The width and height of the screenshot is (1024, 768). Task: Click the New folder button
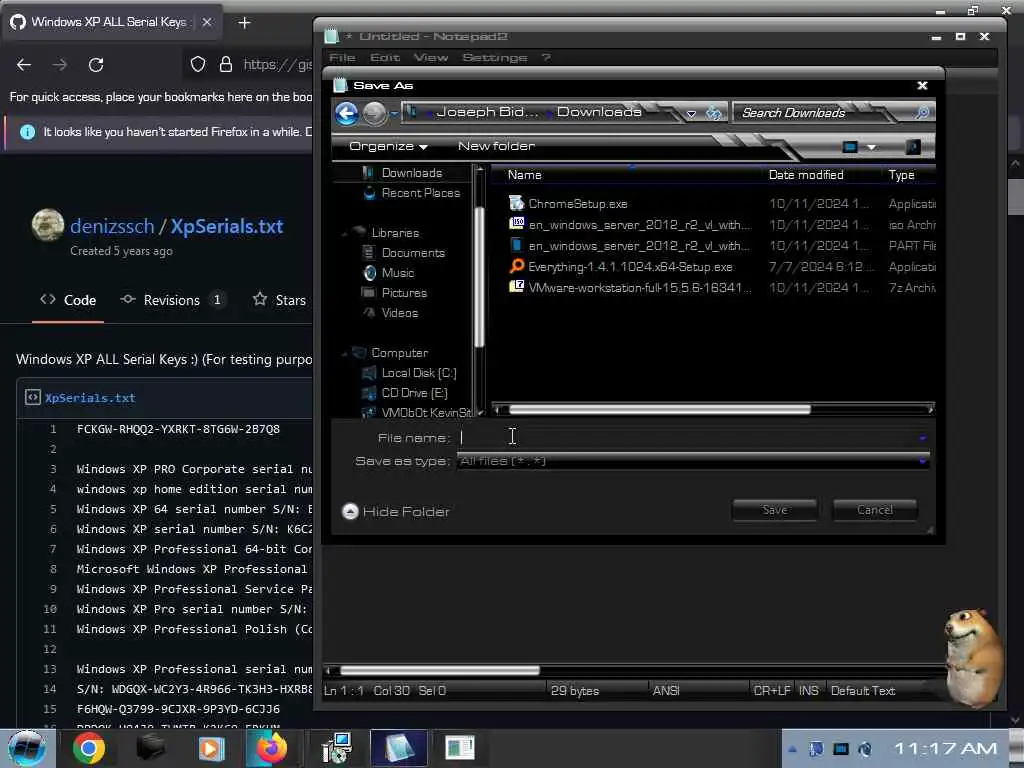496,146
